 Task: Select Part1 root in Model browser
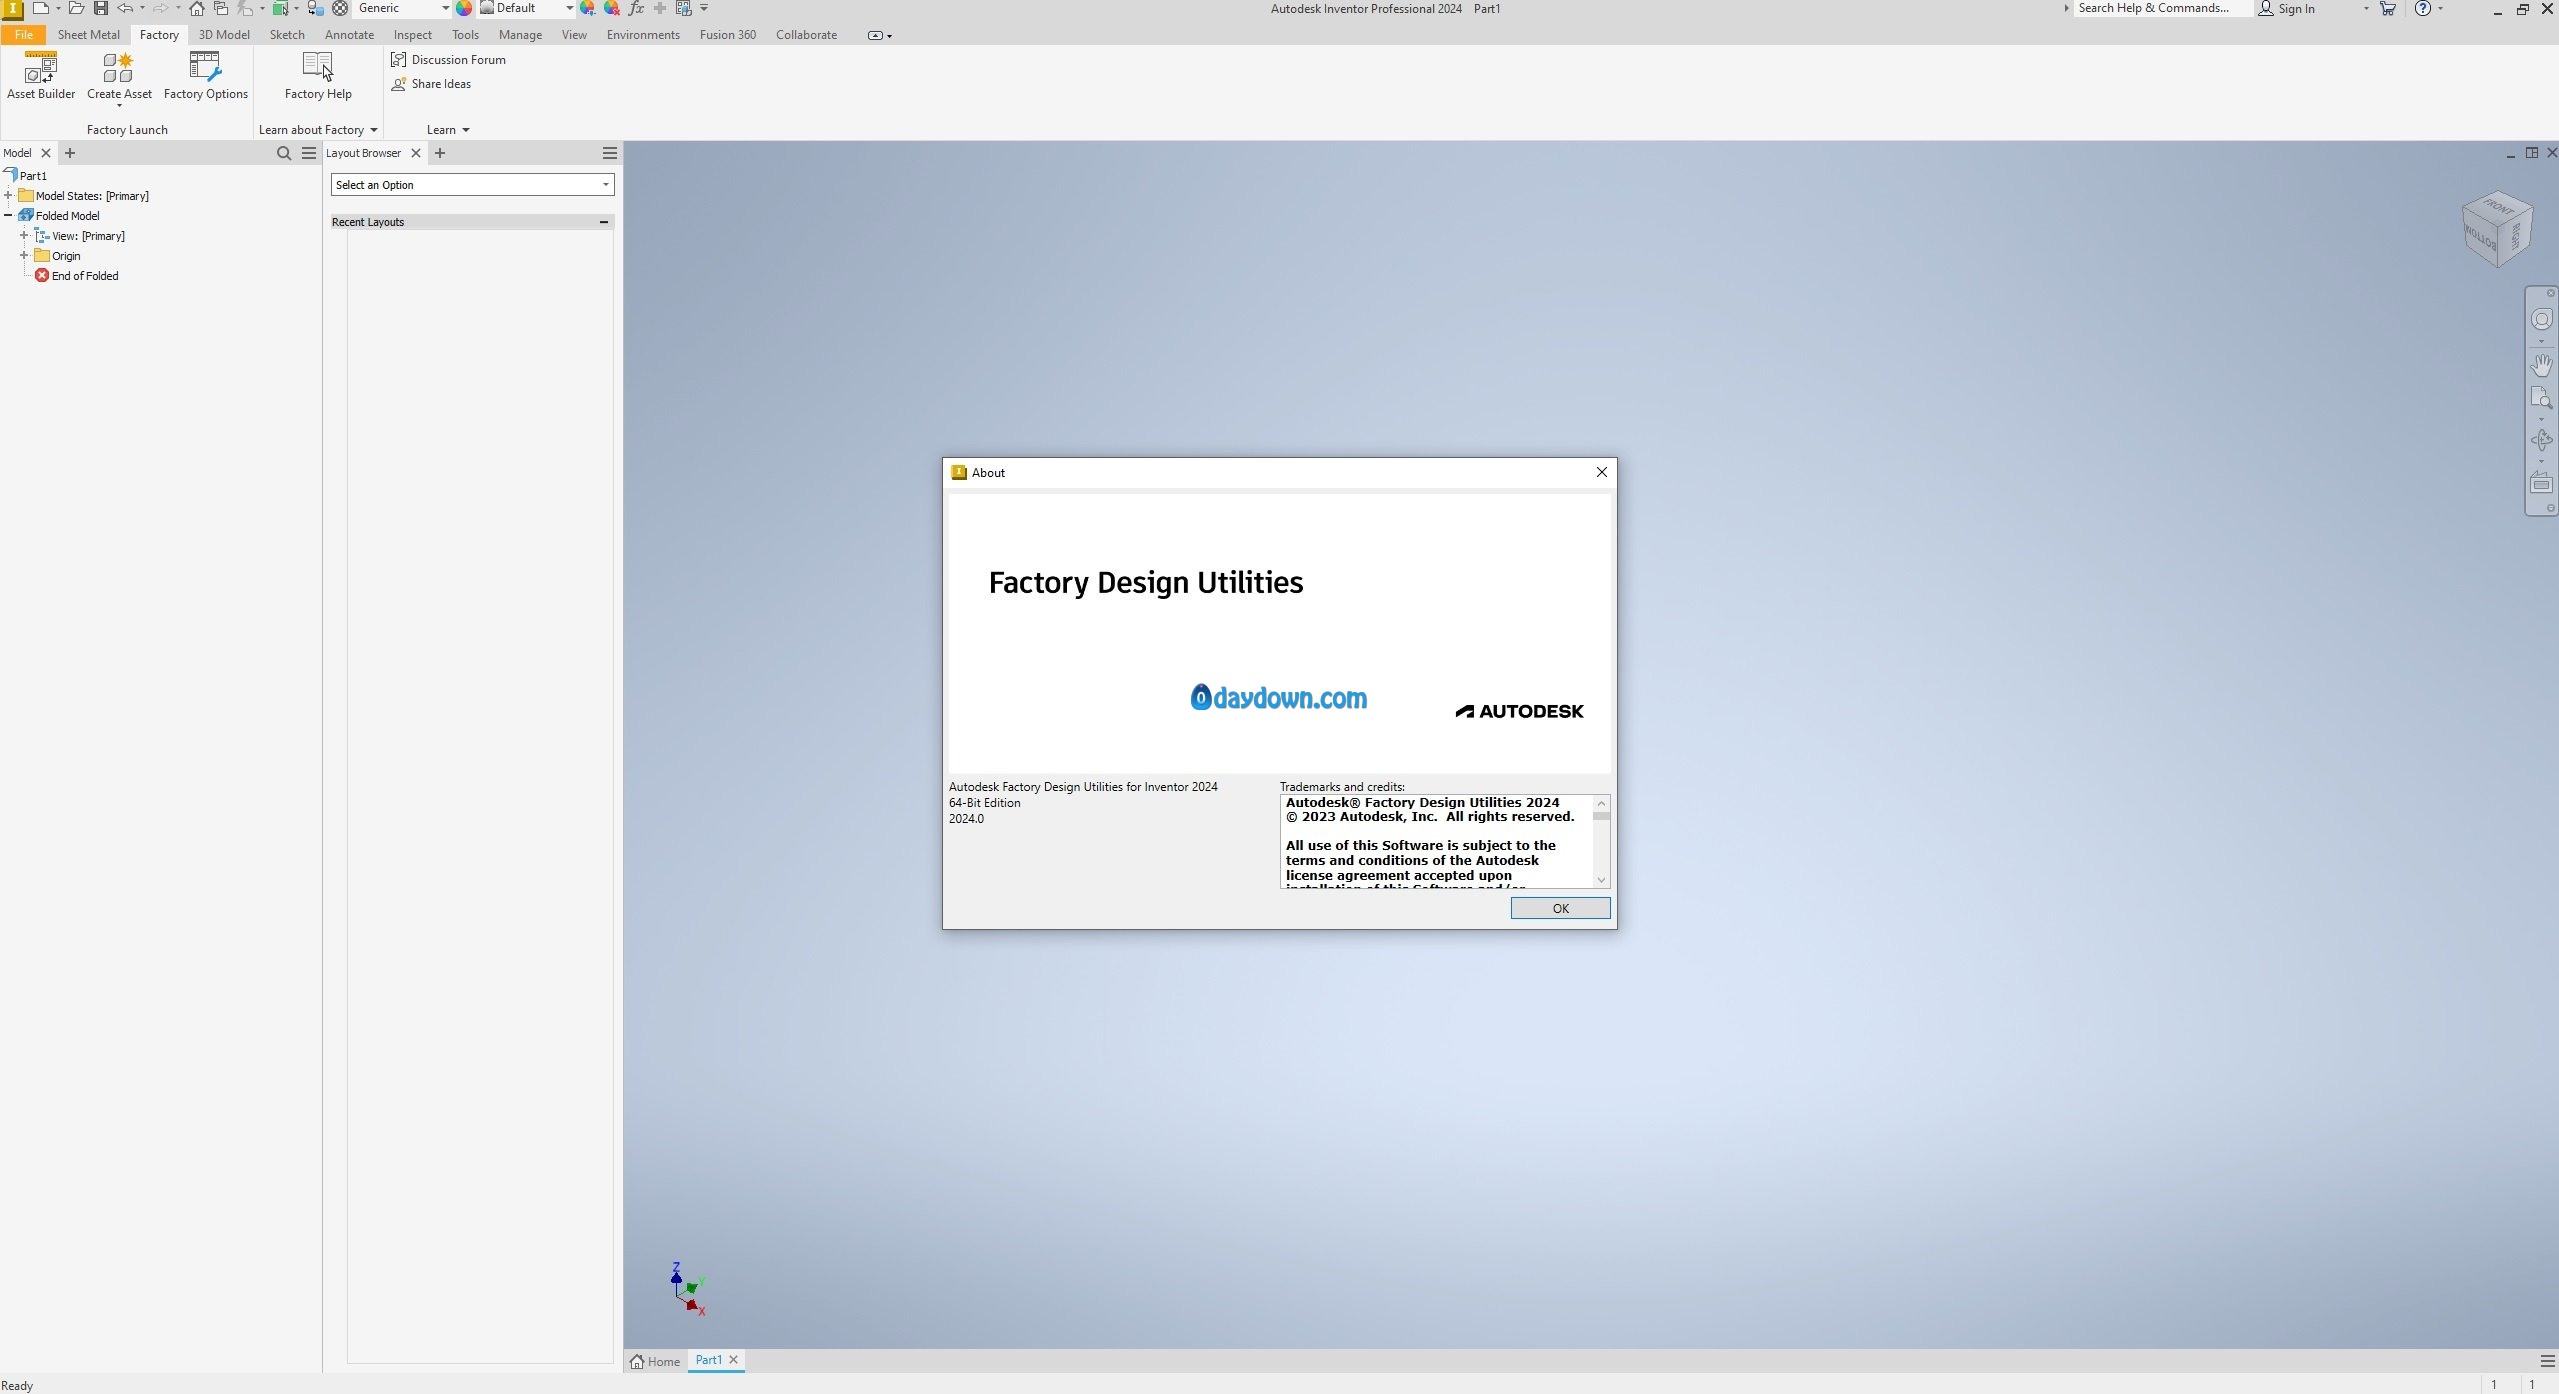[26, 176]
